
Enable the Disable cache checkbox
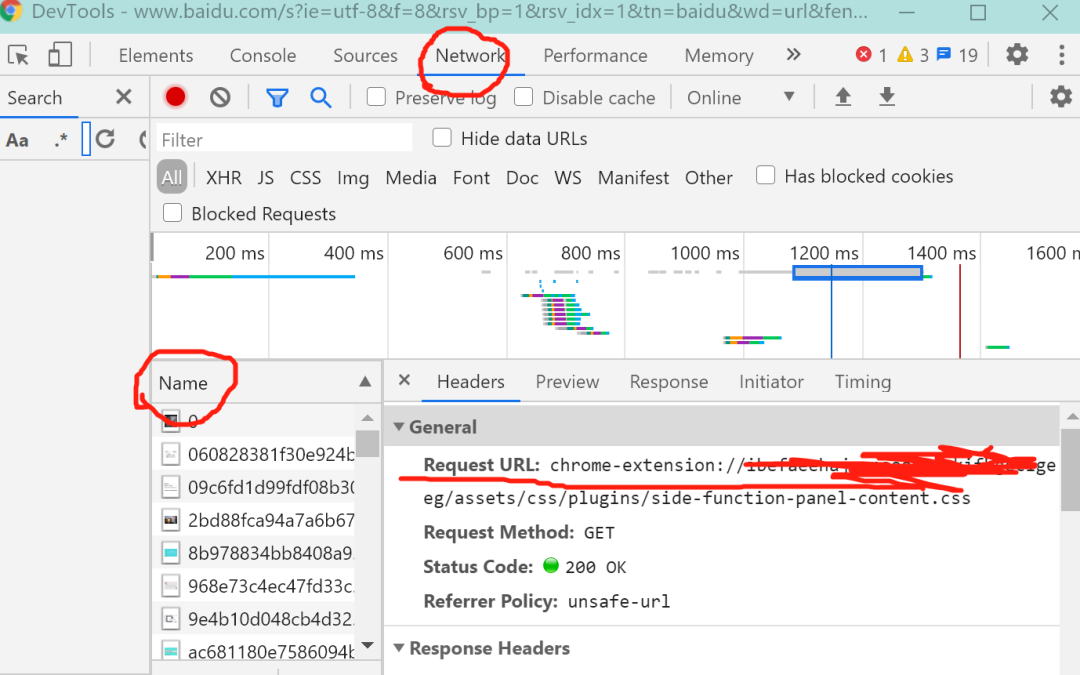523,97
